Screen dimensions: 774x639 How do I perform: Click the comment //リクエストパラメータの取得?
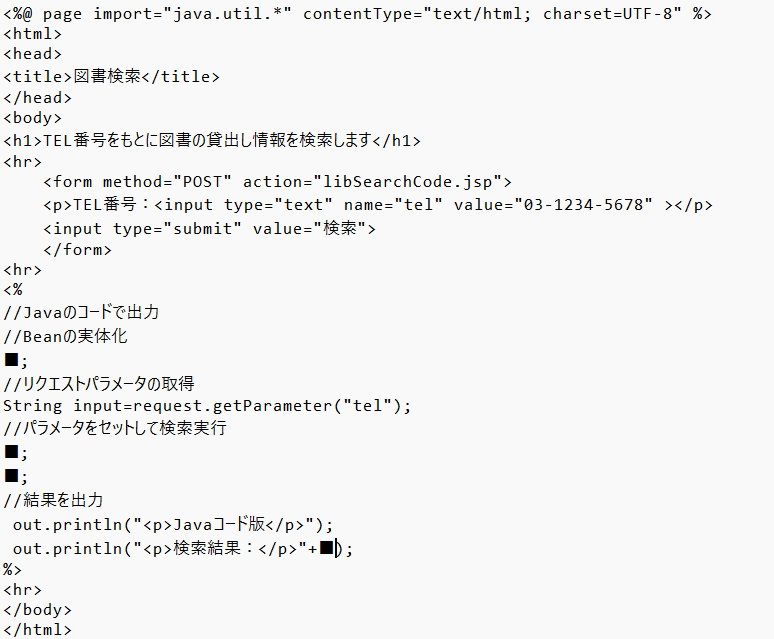pos(99,383)
